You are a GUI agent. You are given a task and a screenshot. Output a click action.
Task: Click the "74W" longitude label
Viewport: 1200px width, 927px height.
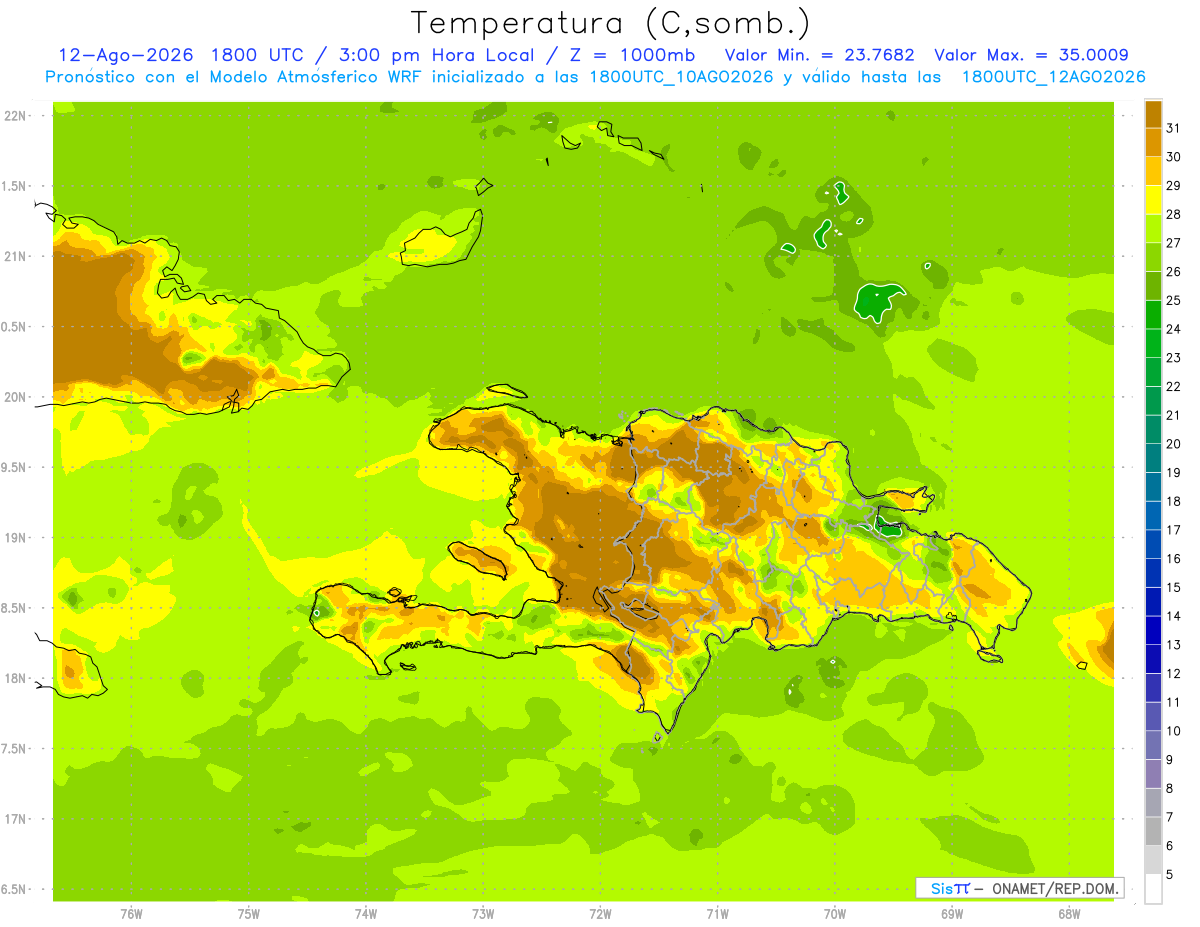coord(366,914)
